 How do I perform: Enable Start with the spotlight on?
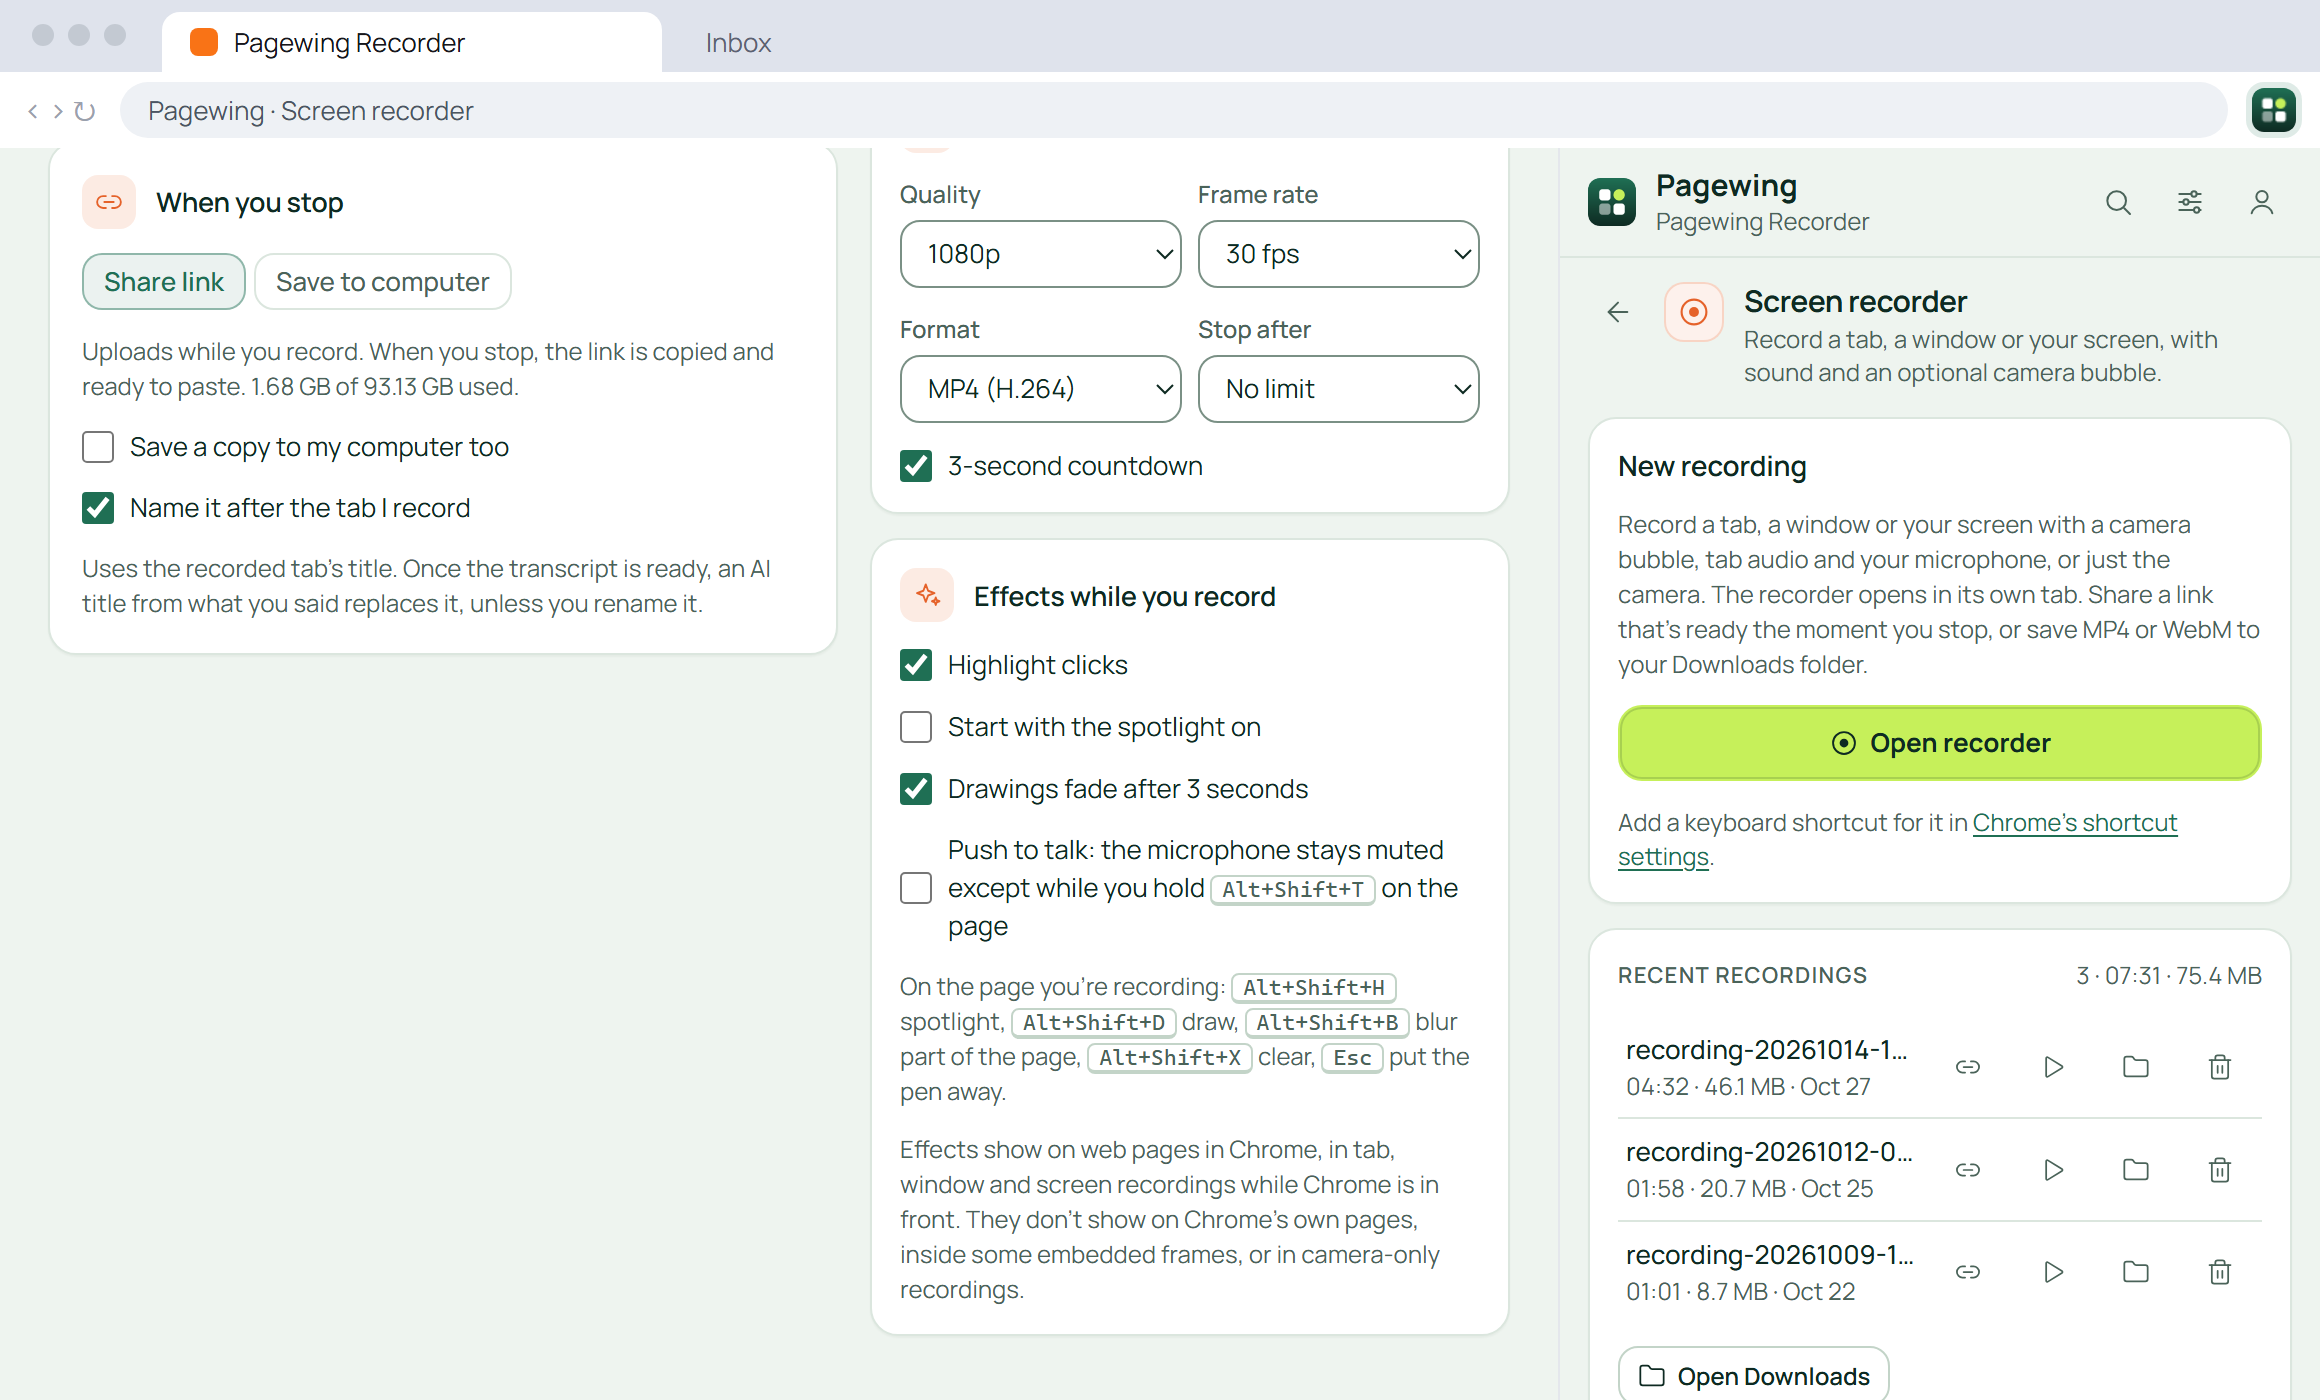[x=916, y=727]
